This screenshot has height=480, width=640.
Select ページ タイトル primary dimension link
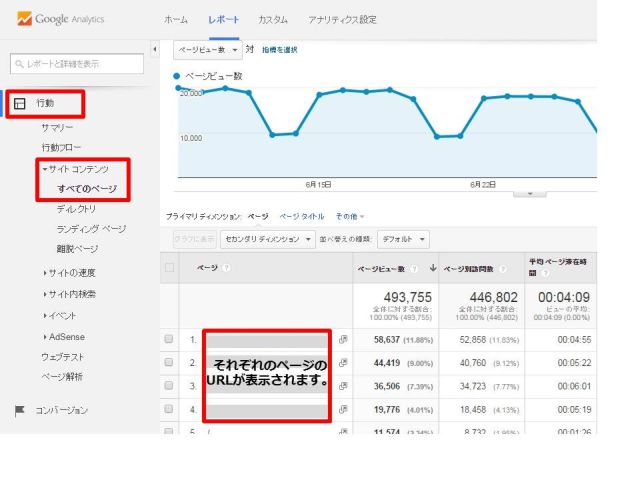coord(302,216)
